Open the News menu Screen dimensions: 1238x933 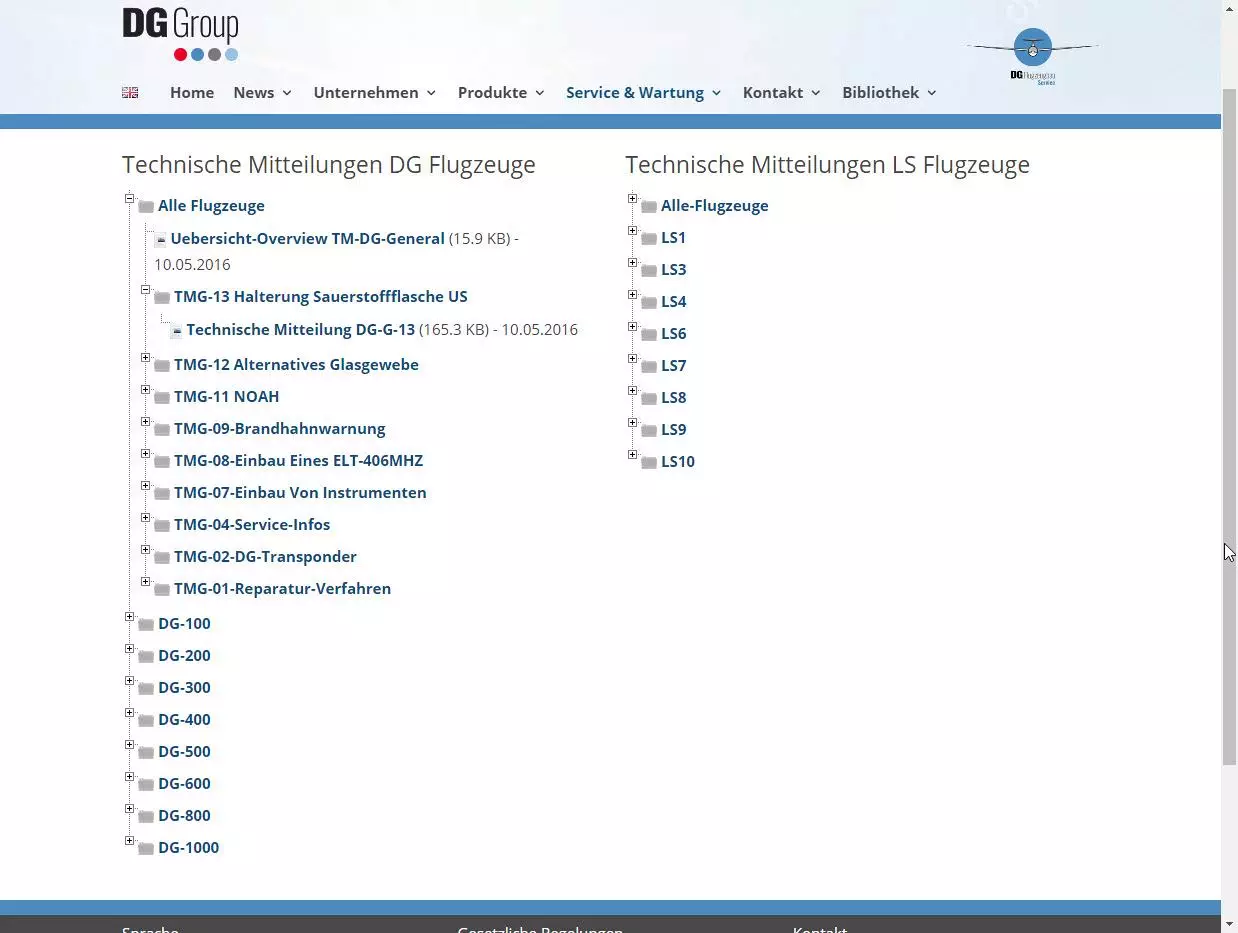point(263,92)
